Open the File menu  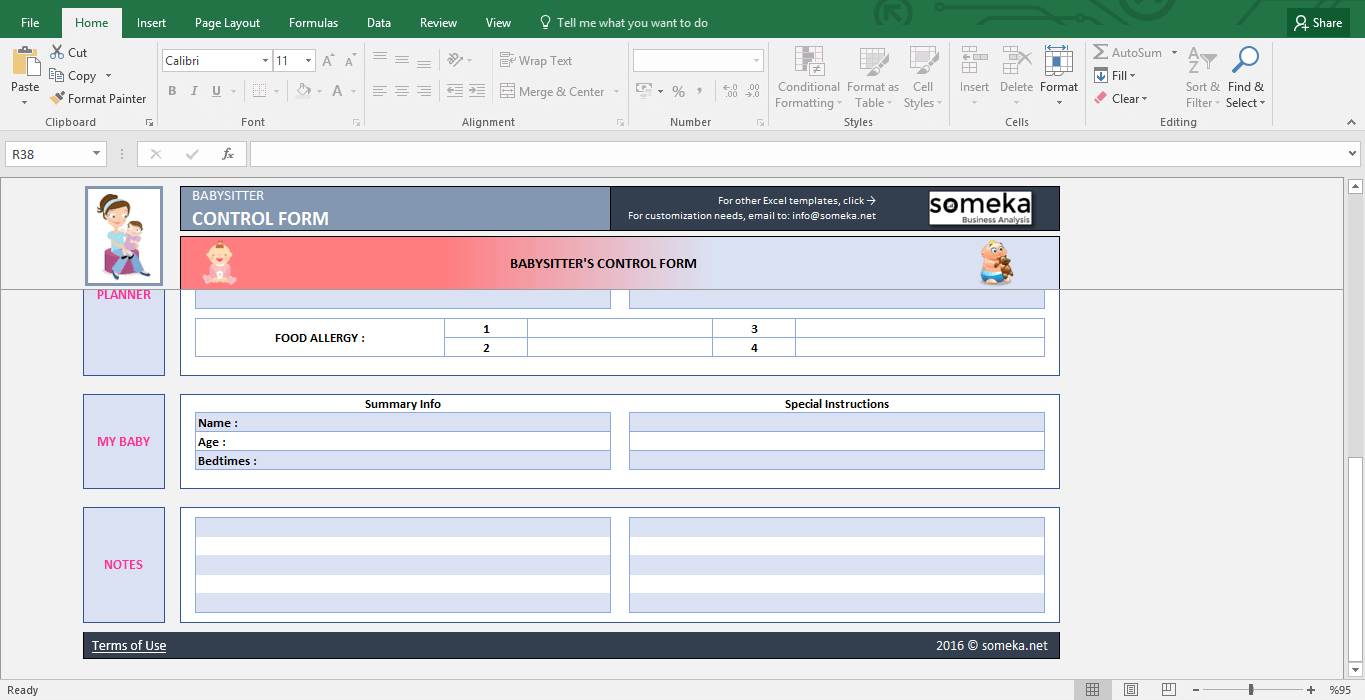point(30,23)
